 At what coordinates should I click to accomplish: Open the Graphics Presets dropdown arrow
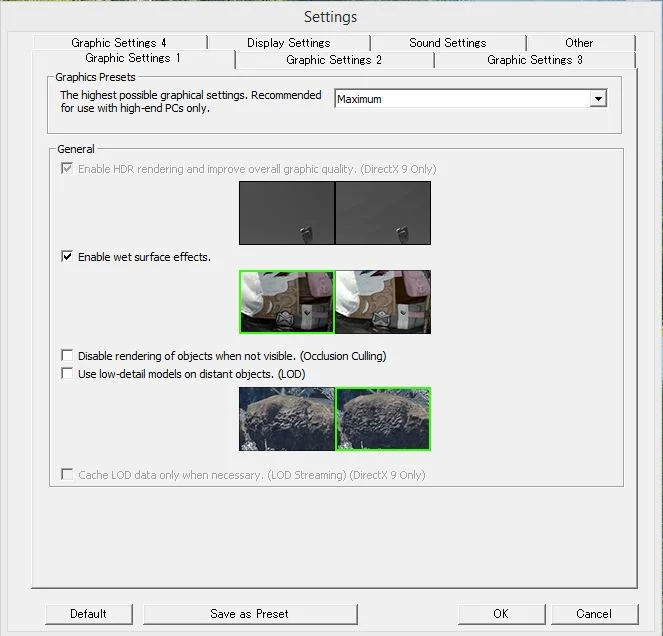coord(598,99)
